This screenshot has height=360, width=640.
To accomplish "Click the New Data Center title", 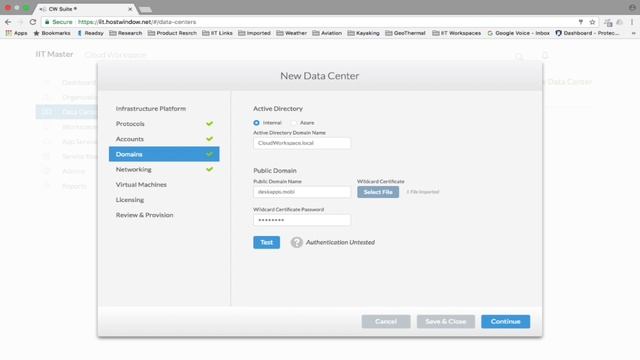I will 320,76.
